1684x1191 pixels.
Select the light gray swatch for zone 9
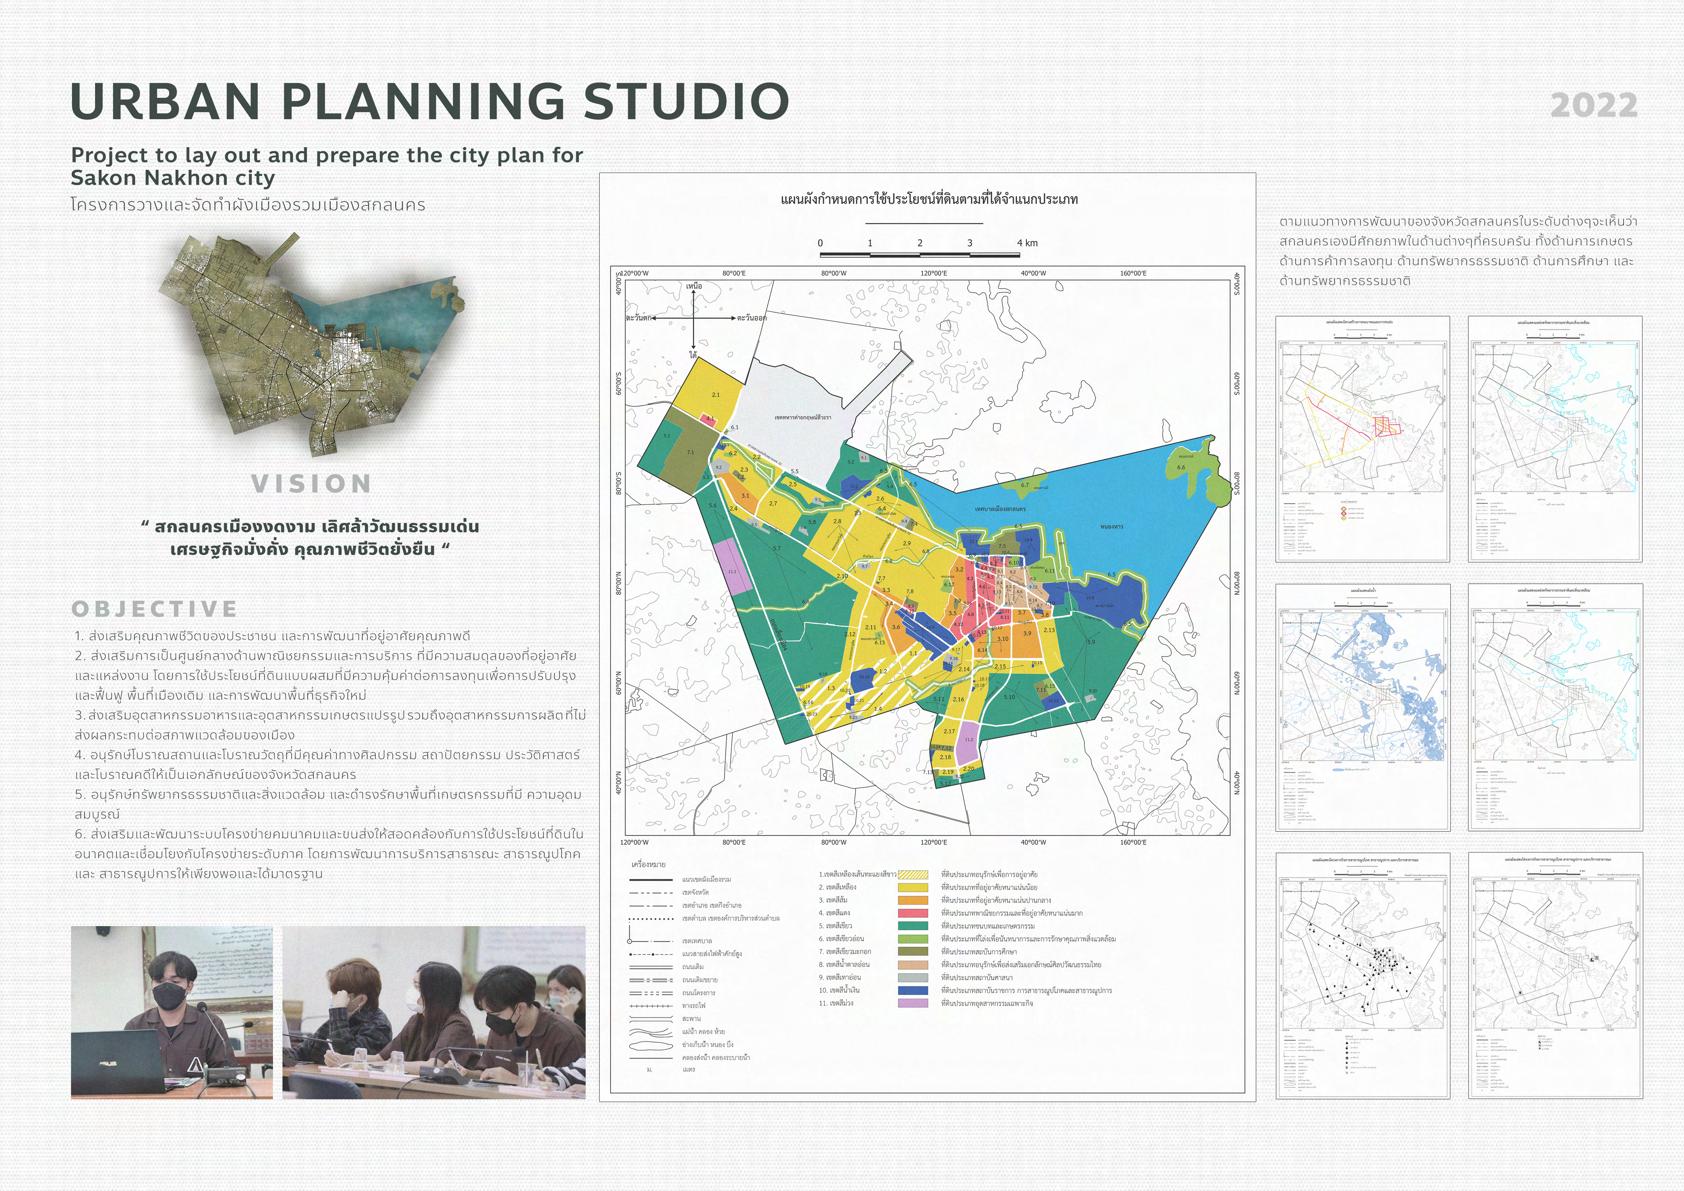point(913,977)
